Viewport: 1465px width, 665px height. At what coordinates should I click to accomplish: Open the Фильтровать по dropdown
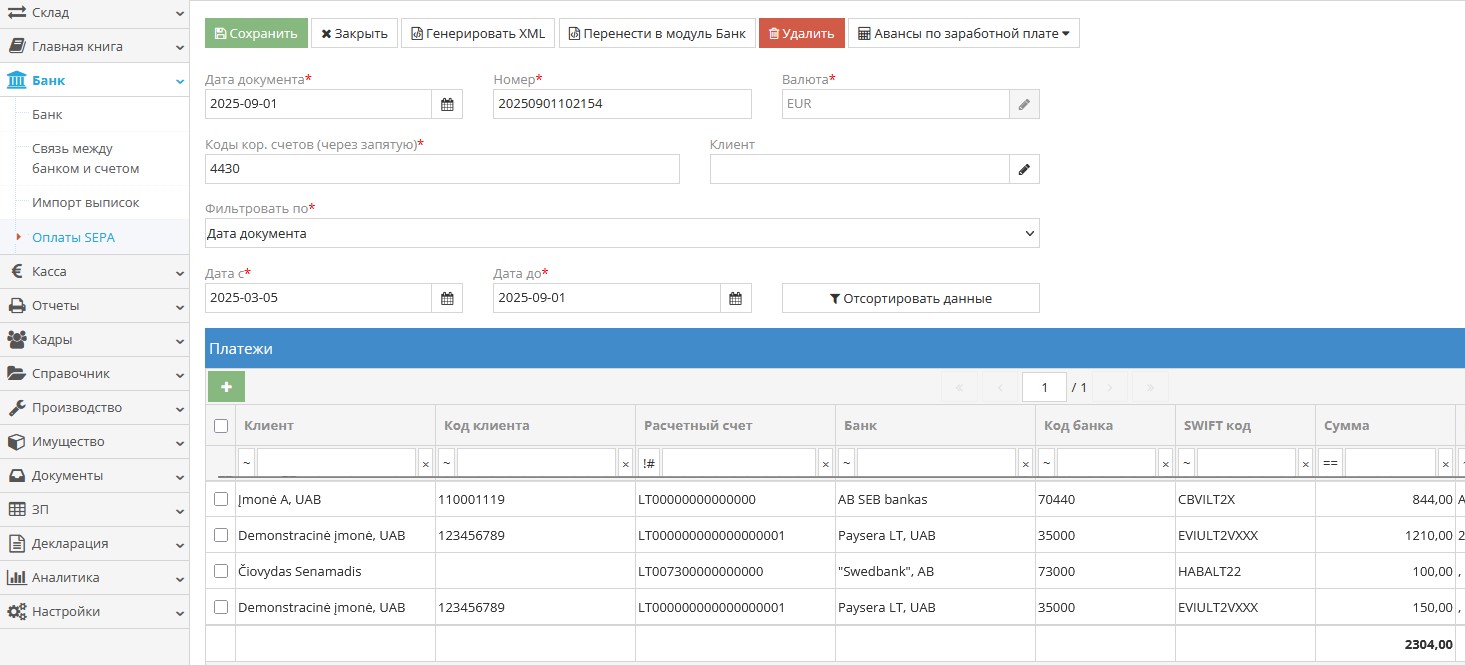[621, 233]
